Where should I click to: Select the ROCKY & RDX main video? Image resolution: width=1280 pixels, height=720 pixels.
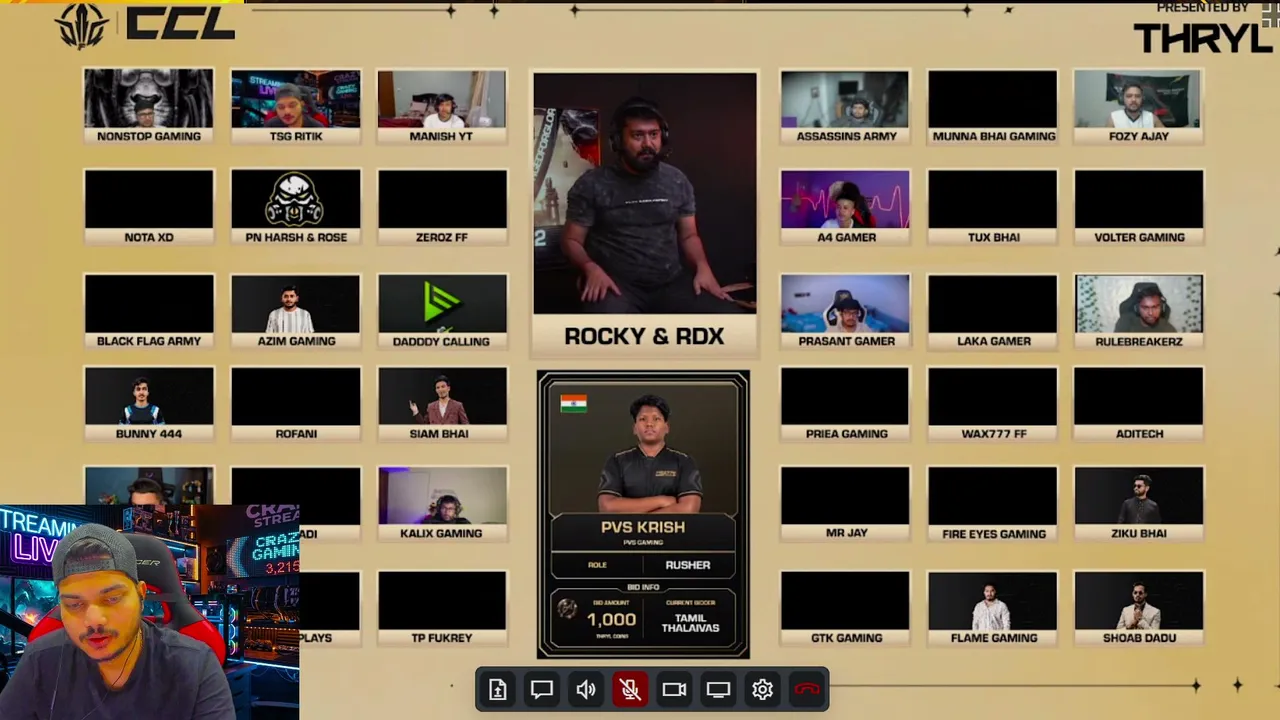click(645, 212)
